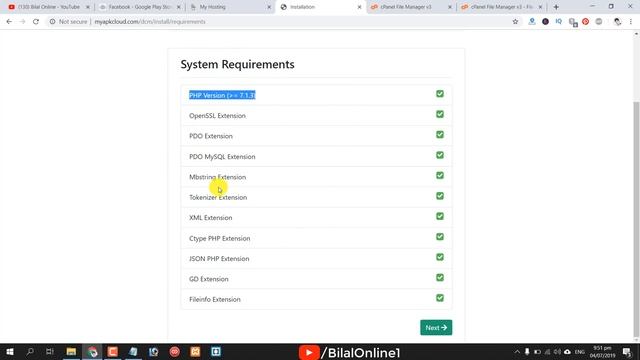This screenshot has width=640, height=360.
Task: Click the green check beside JSON PHP Extension
Action: [440, 257]
